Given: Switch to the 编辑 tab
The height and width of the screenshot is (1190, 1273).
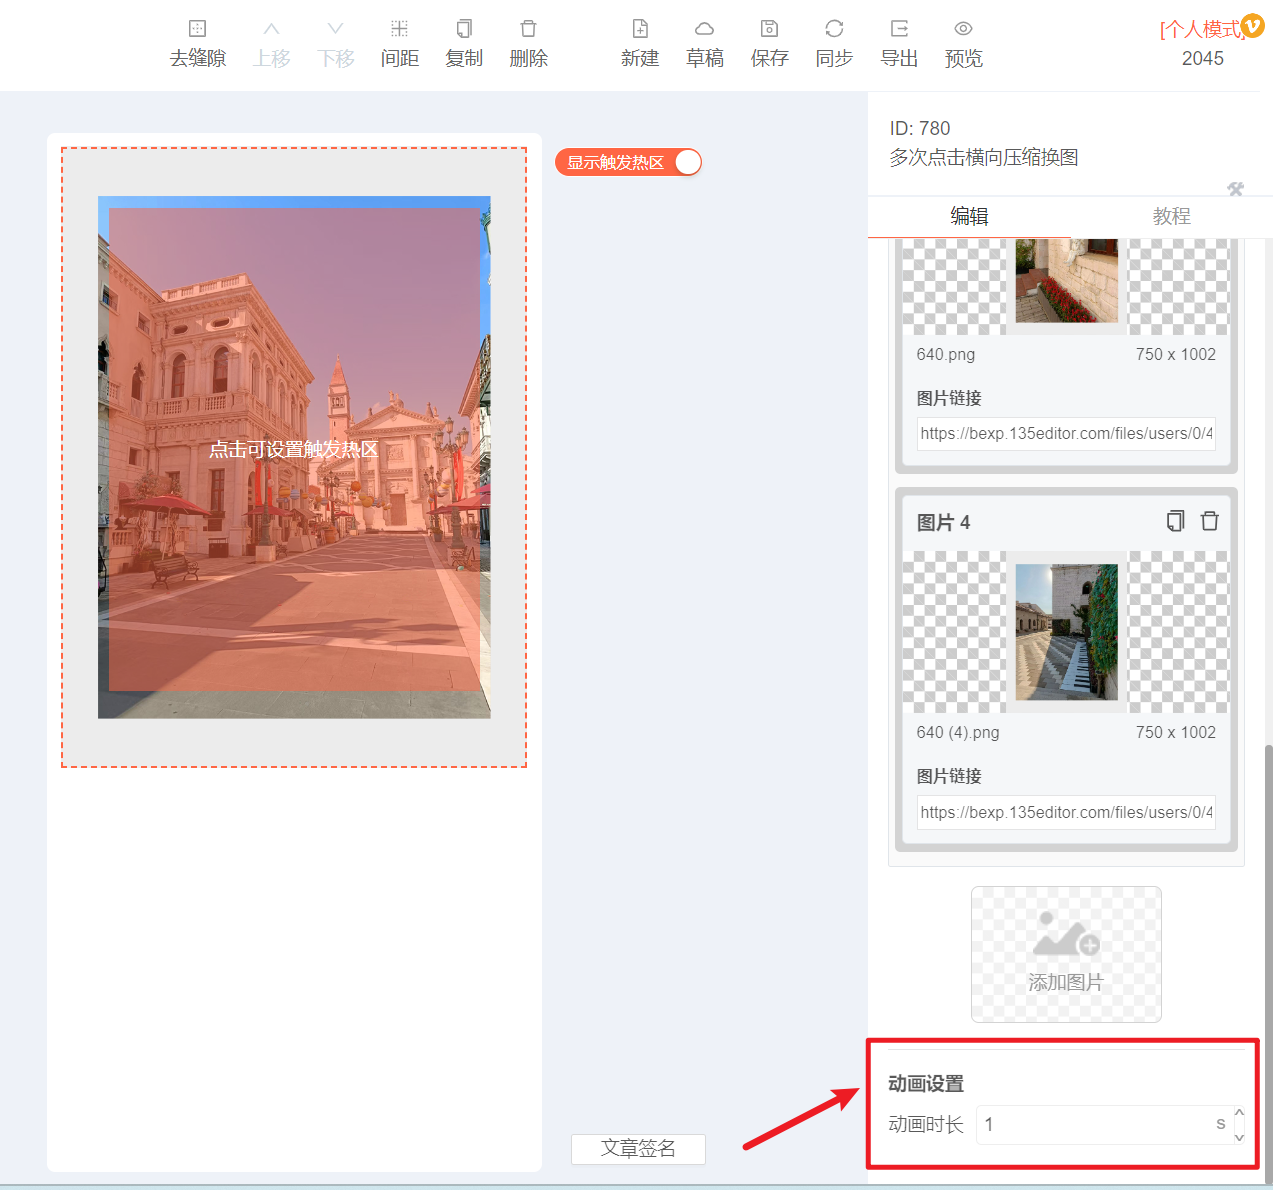Looking at the screenshot, I should point(969,216).
